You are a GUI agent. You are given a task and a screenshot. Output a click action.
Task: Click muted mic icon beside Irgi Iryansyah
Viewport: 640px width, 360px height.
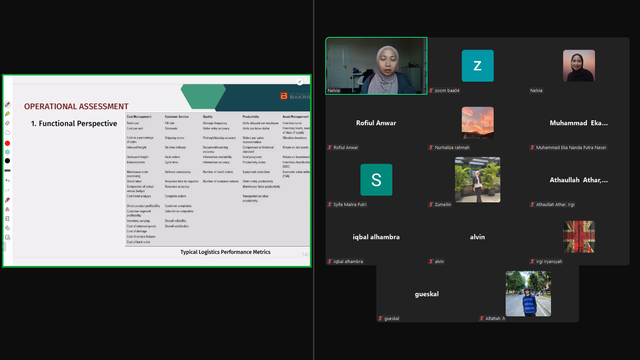pyautogui.click(x=532, y=262)
